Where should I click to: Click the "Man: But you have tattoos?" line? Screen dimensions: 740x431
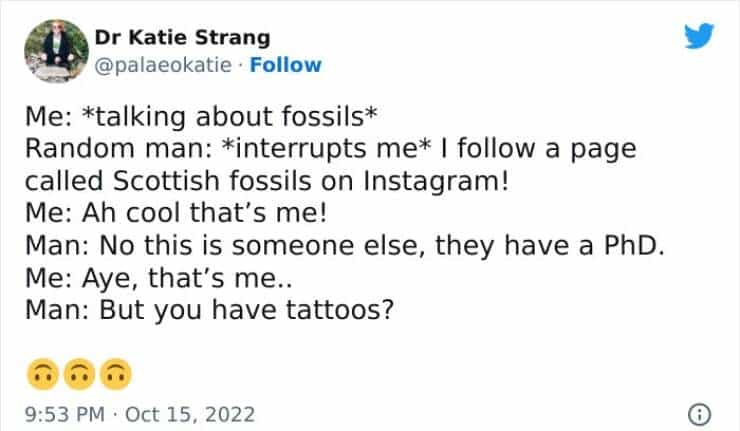(x=210, y=309)
